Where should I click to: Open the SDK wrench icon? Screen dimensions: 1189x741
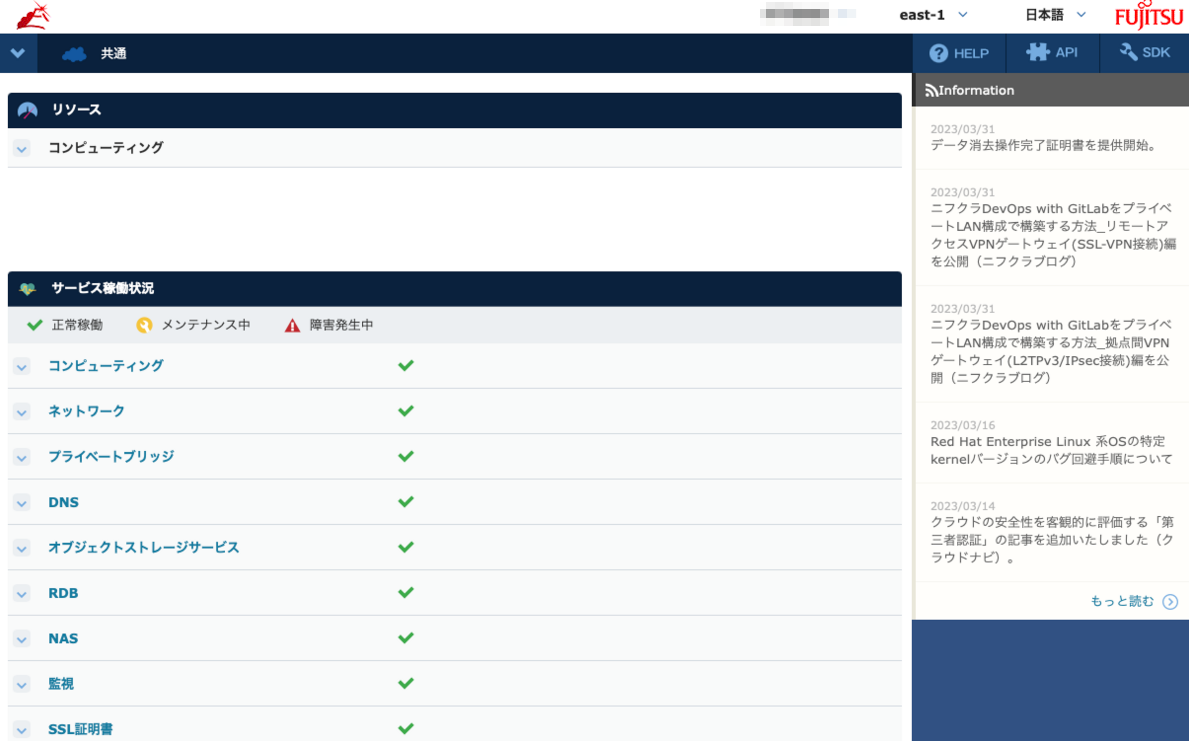tap(1129, 53)
